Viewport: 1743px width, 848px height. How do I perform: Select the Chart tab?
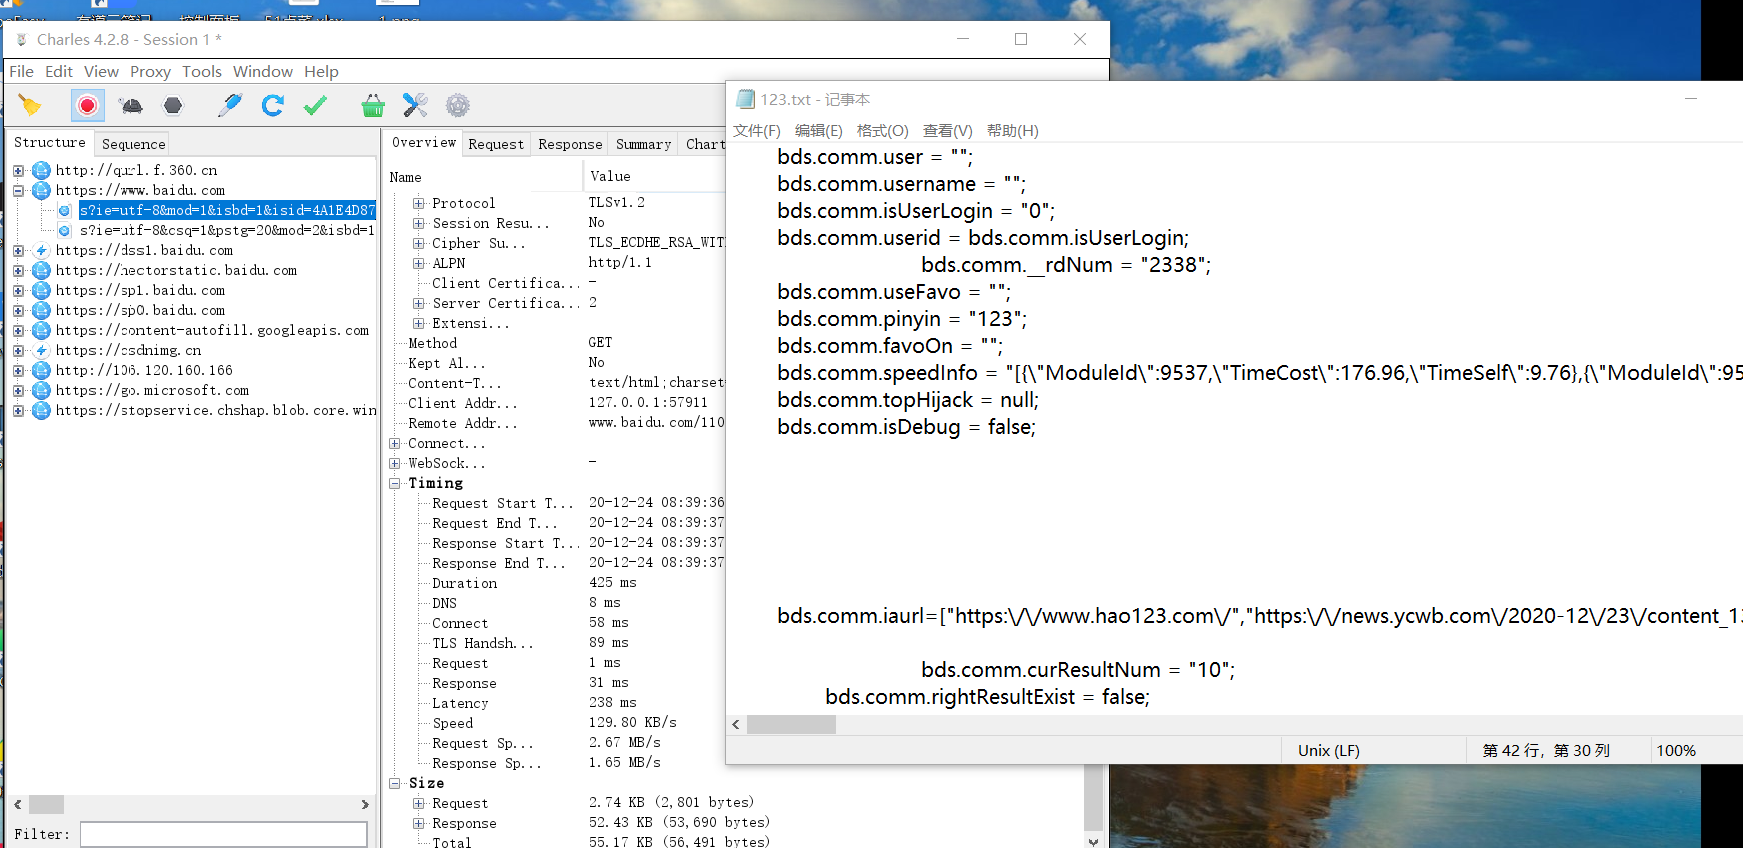[705, 144]
